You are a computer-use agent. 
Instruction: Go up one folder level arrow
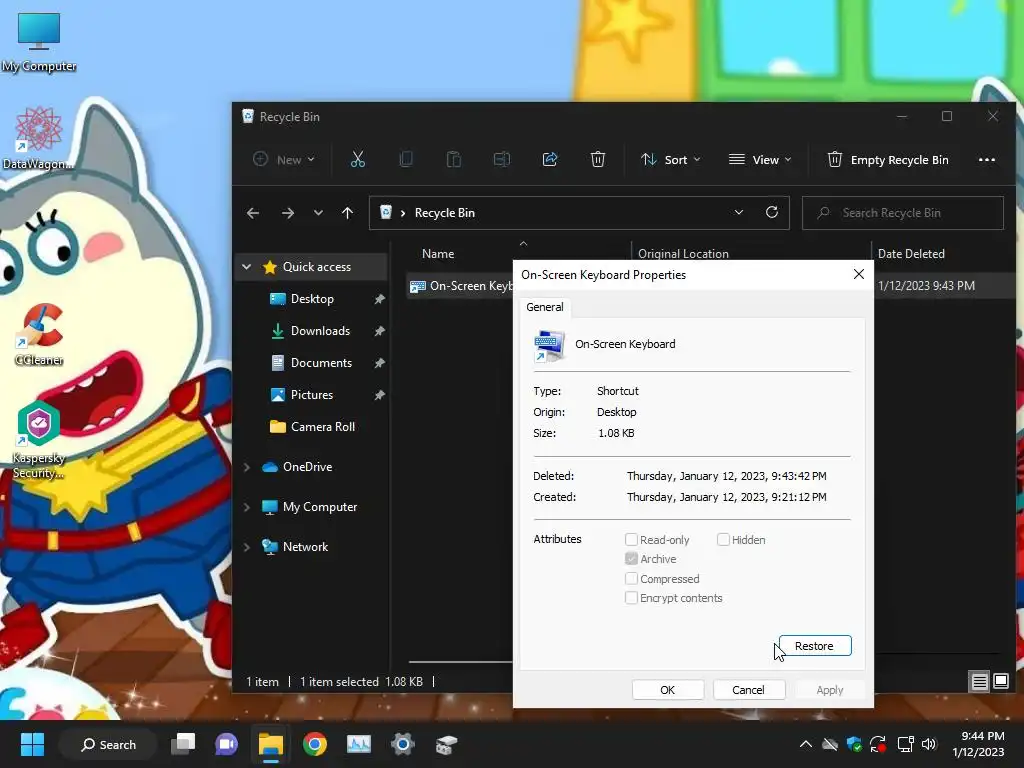click(347, 213)
